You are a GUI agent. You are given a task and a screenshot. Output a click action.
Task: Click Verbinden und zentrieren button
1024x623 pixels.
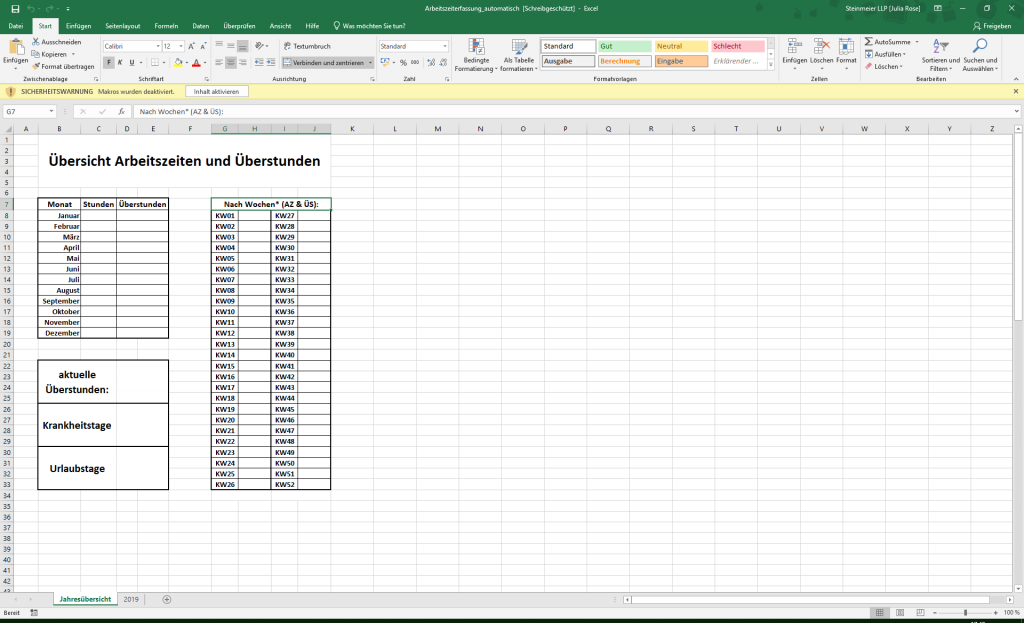click(324, 63)
